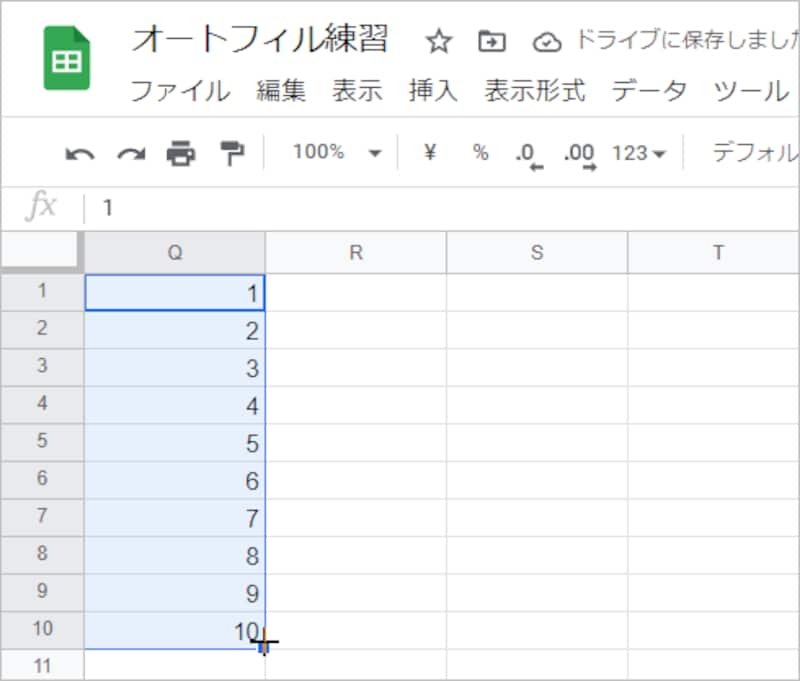The width and height of the screenshot is (800, 681).
Task: Click inside the formula bar
Action: coord(300,208)
